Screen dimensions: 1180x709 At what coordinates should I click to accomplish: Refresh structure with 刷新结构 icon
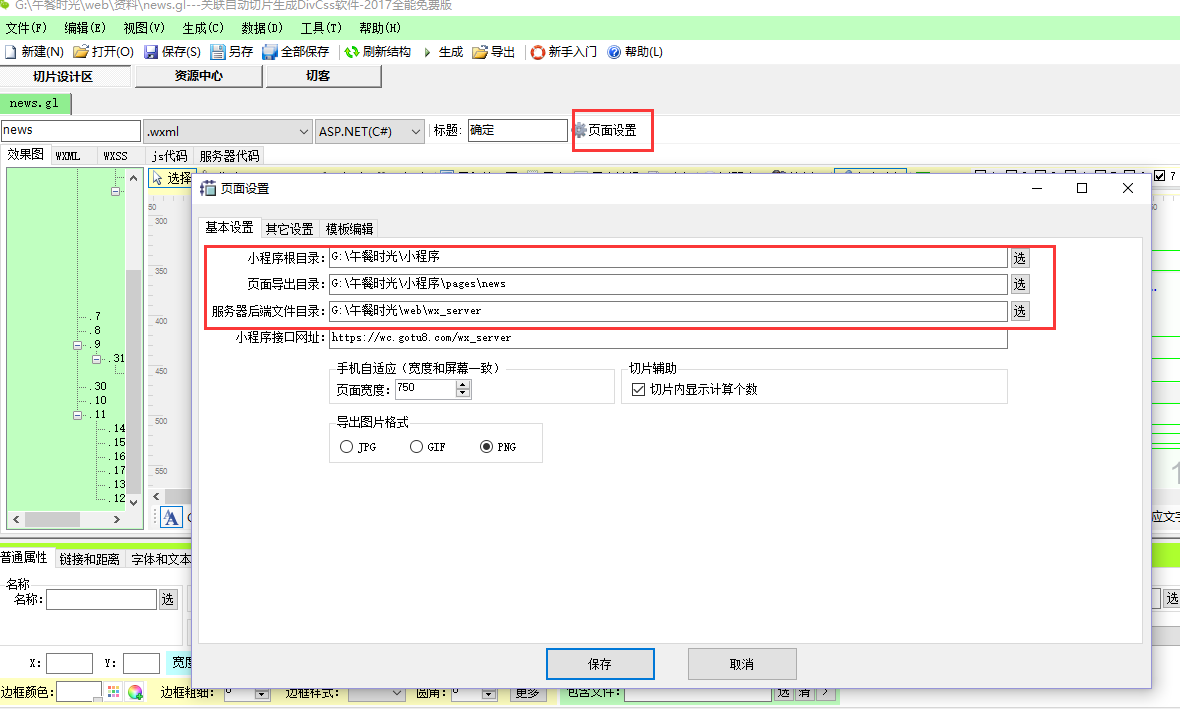click(351, 52)
